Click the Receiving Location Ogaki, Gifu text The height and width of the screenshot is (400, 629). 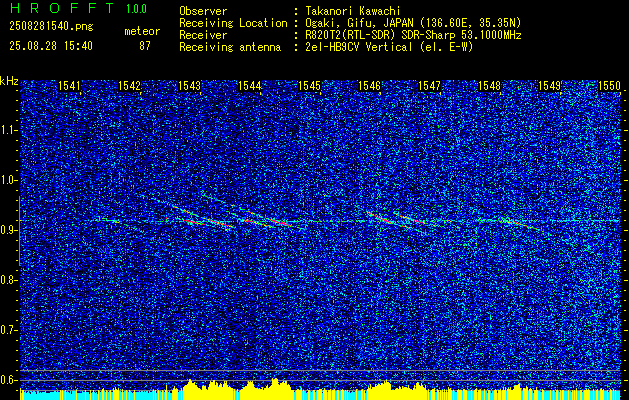(x=413, y=23)
